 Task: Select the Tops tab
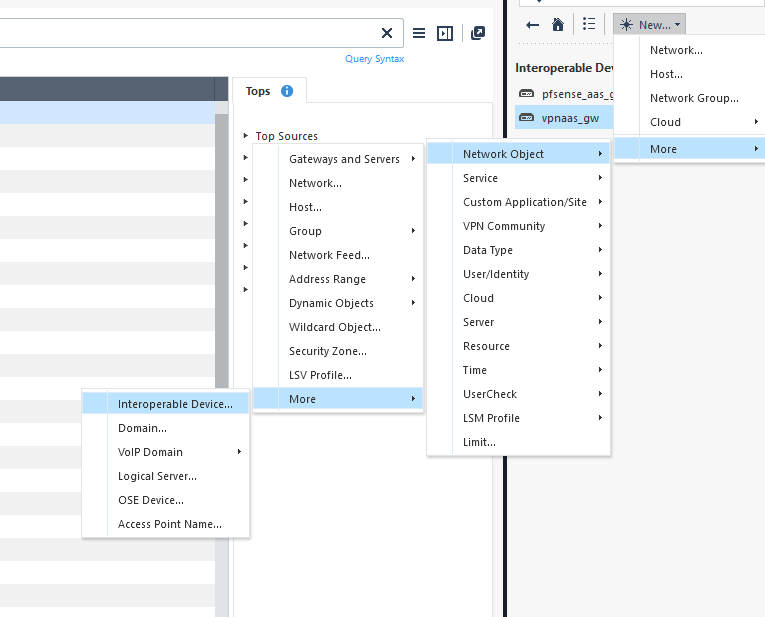(258, 91)
